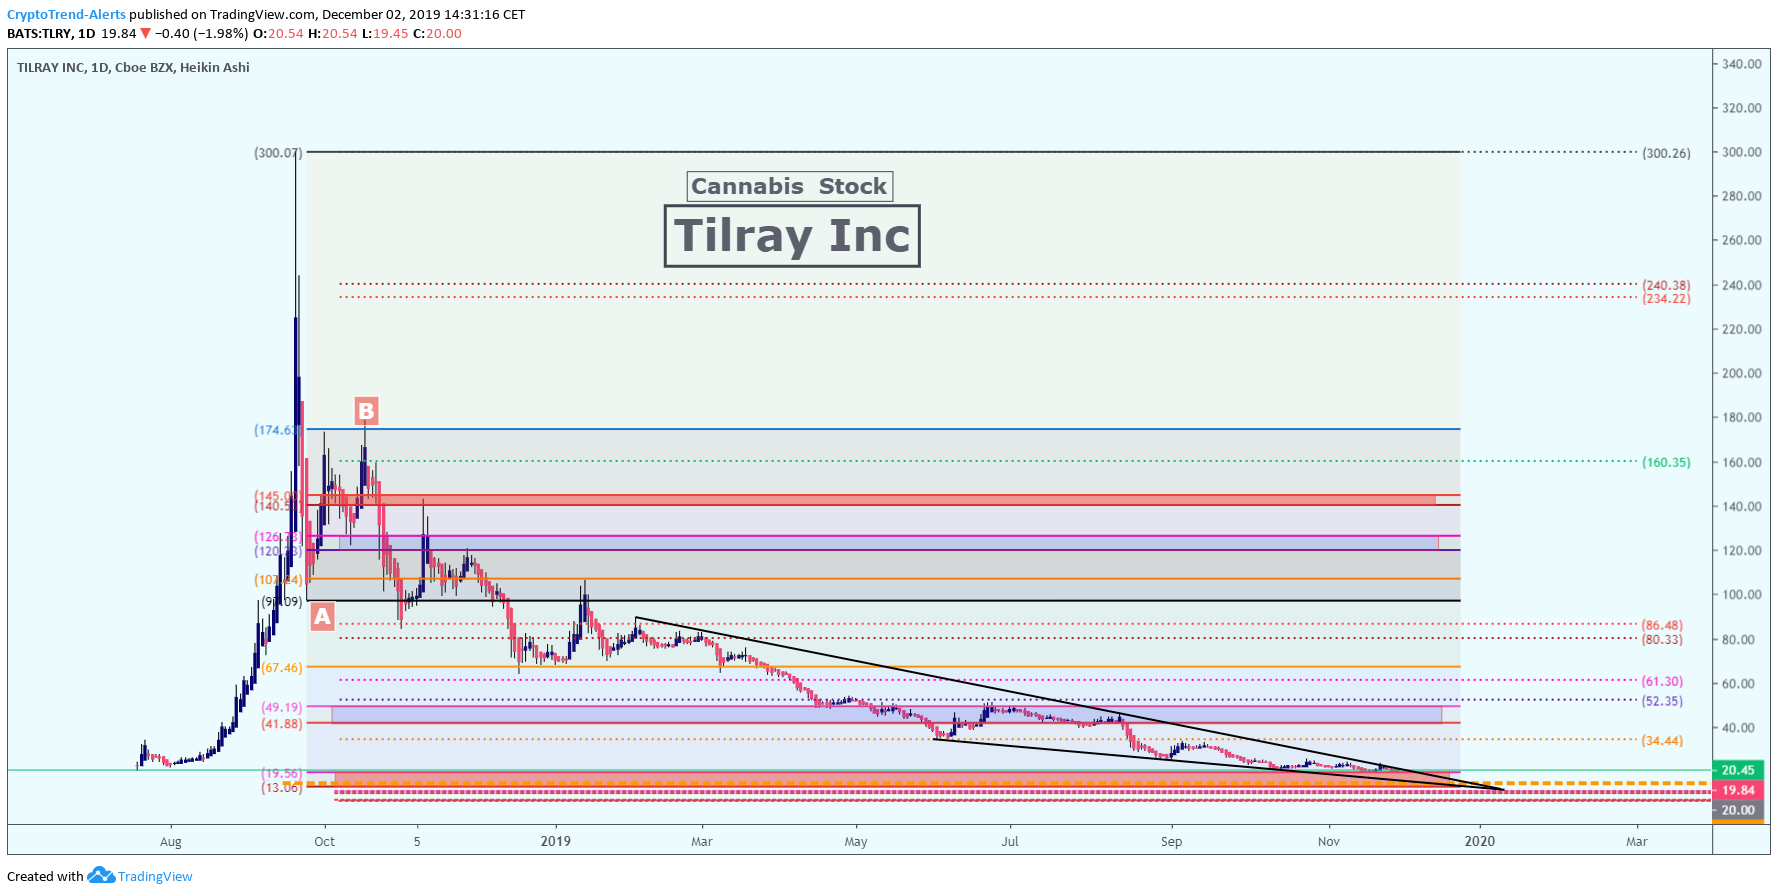Click 'TILRAY INC, 1D, Cboe BZX, Heikin Ashi' legend

133,68
